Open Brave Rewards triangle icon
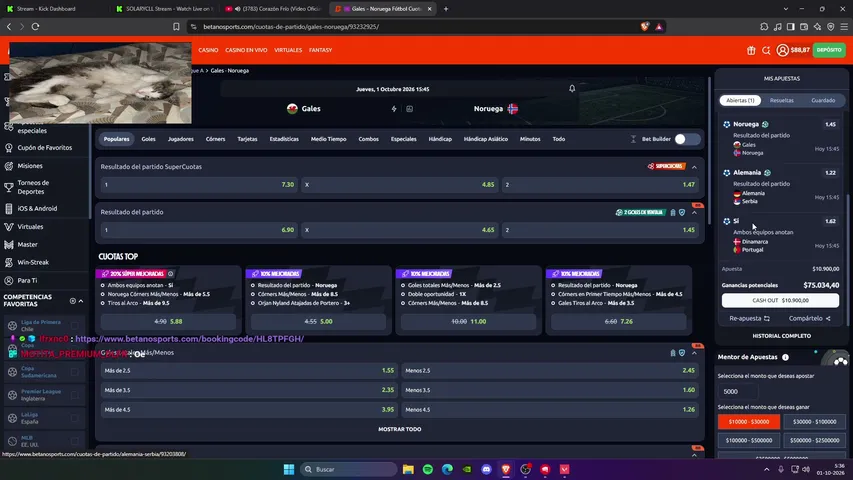Image resolution: width=853 pixels, height=480 pixels. click(x=659, y=26)
